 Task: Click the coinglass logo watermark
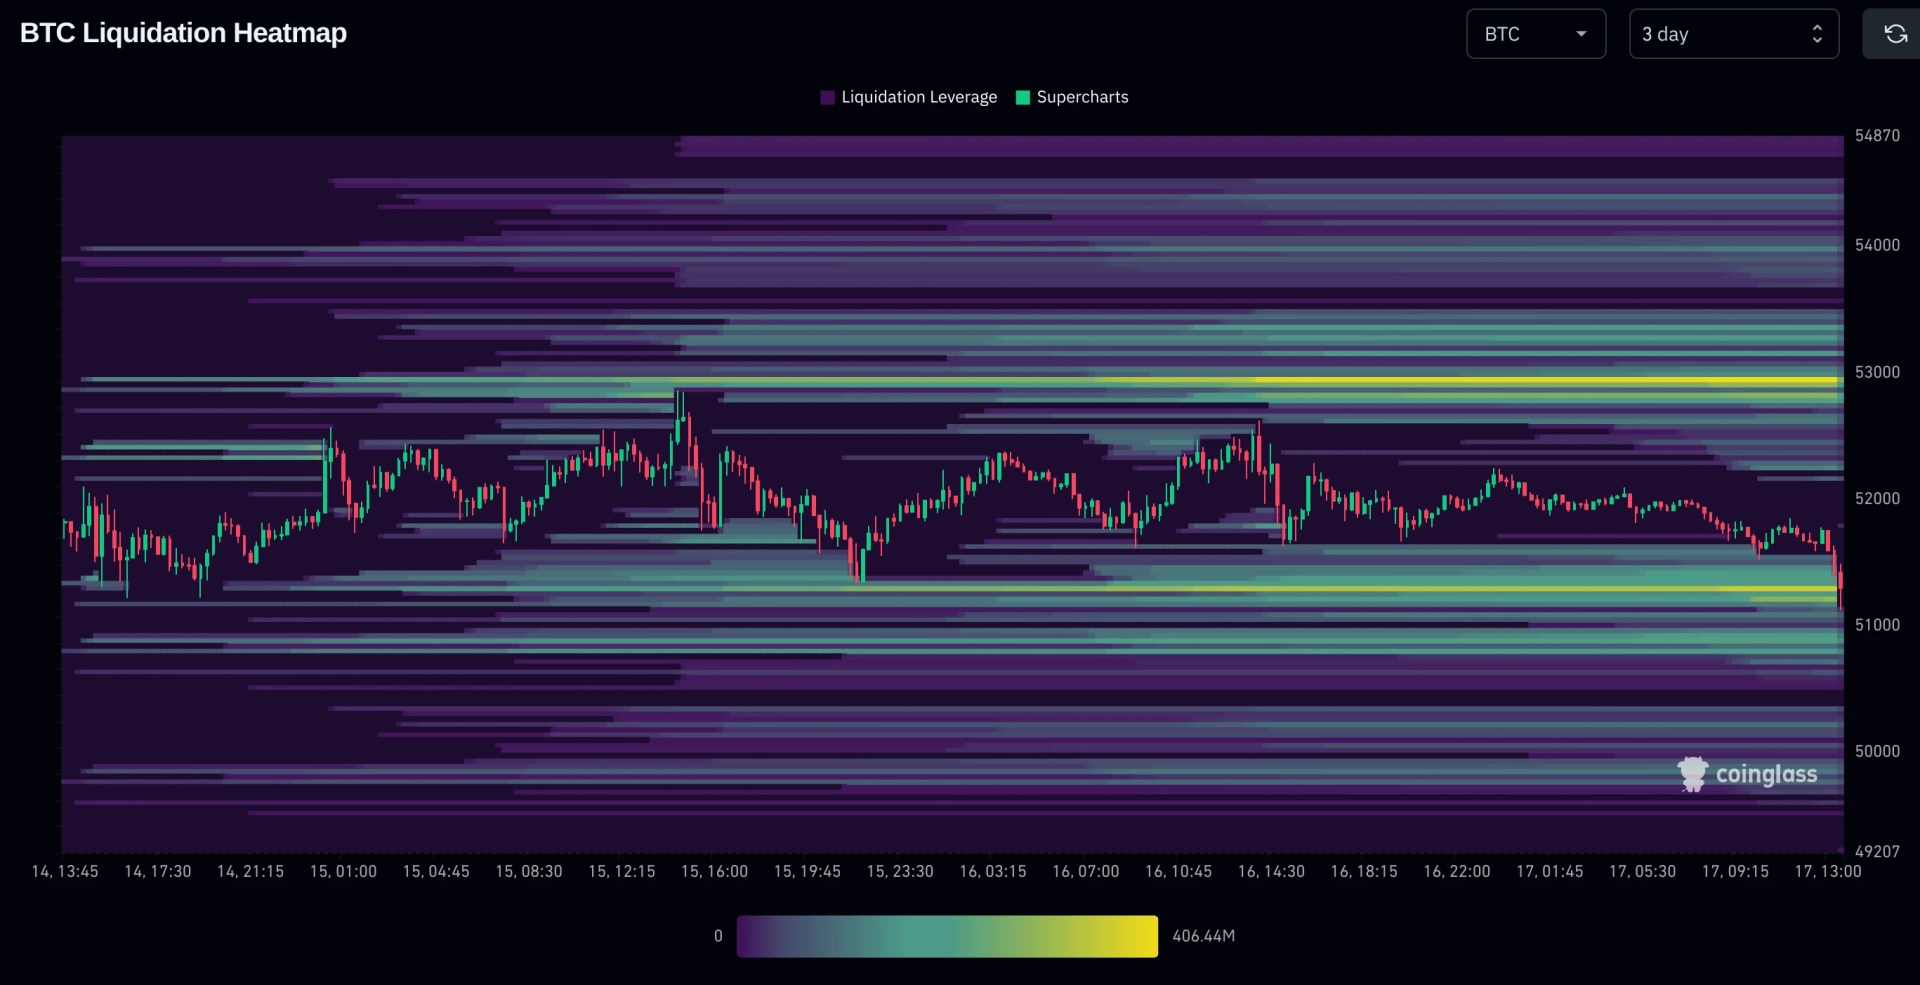pos(1747,774)
